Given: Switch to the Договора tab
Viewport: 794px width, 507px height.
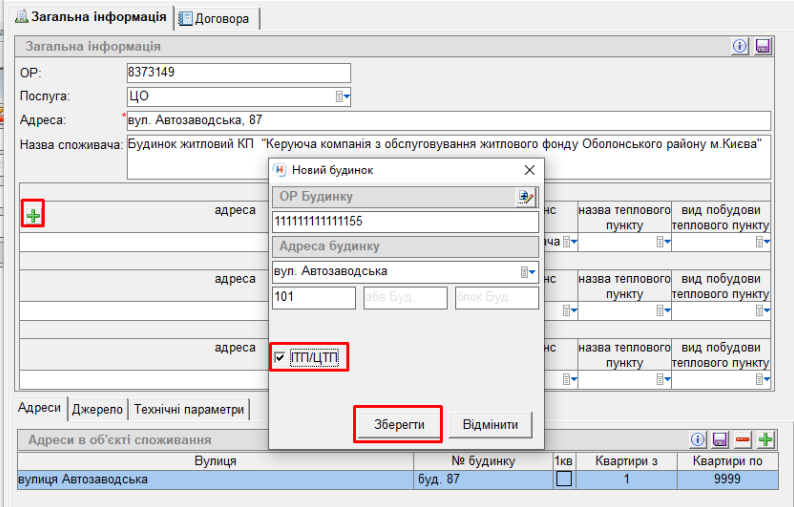Looking at the screenshot, I should coord(215,18).
